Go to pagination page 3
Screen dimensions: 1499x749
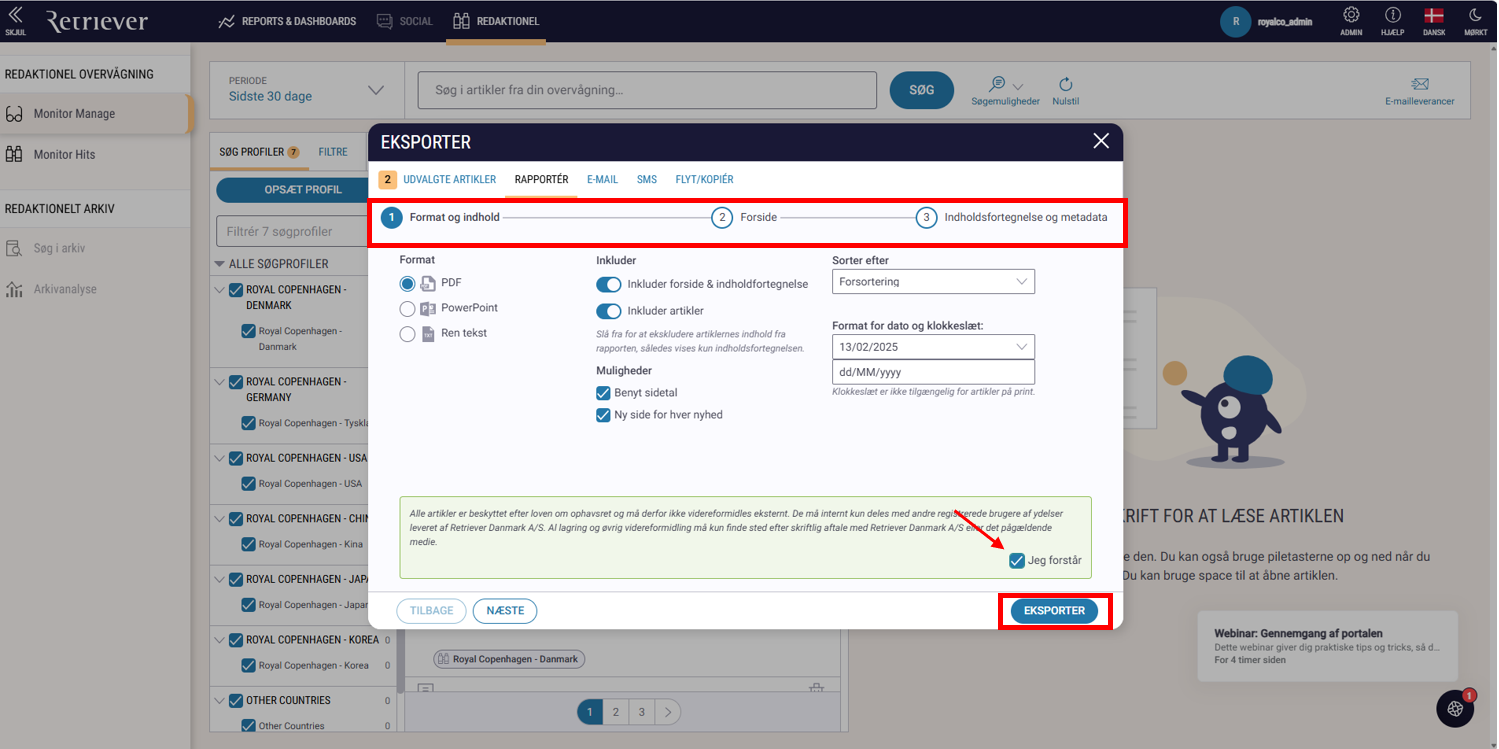[642, 712]
